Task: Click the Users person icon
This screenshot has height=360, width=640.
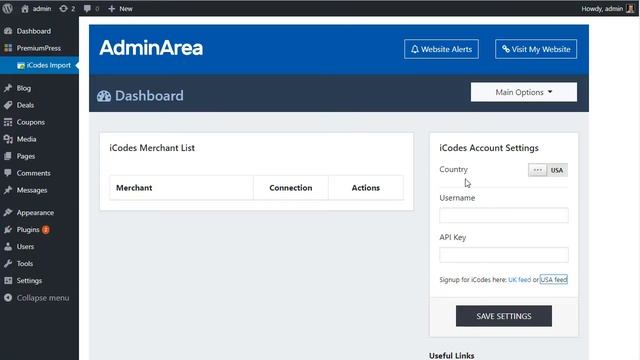Action: click(8, 247)
